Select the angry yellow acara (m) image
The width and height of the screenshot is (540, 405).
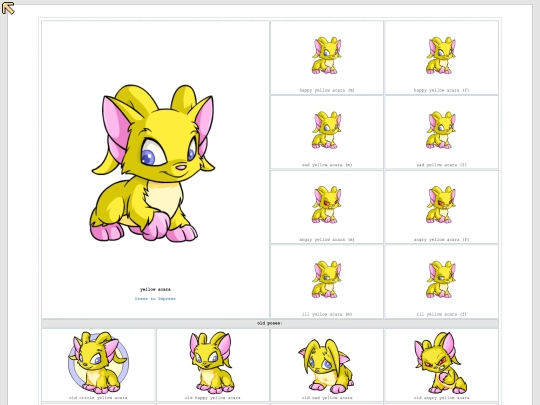326,205
